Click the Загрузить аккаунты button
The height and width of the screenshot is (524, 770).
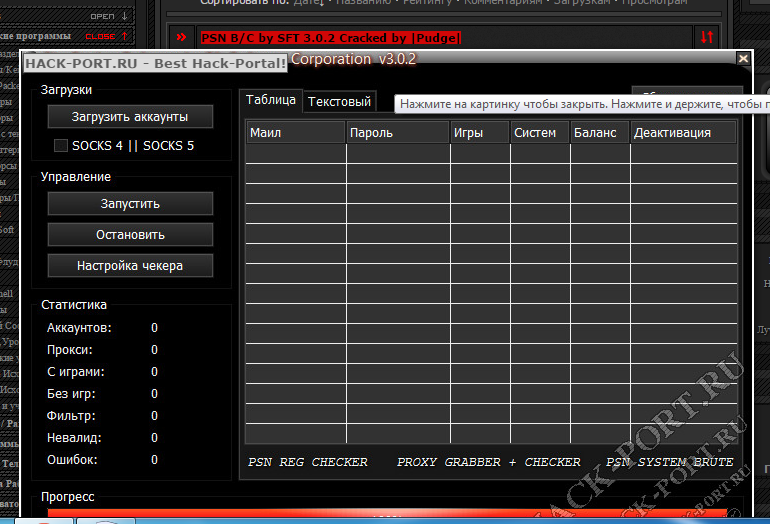[x=130, y=116]
